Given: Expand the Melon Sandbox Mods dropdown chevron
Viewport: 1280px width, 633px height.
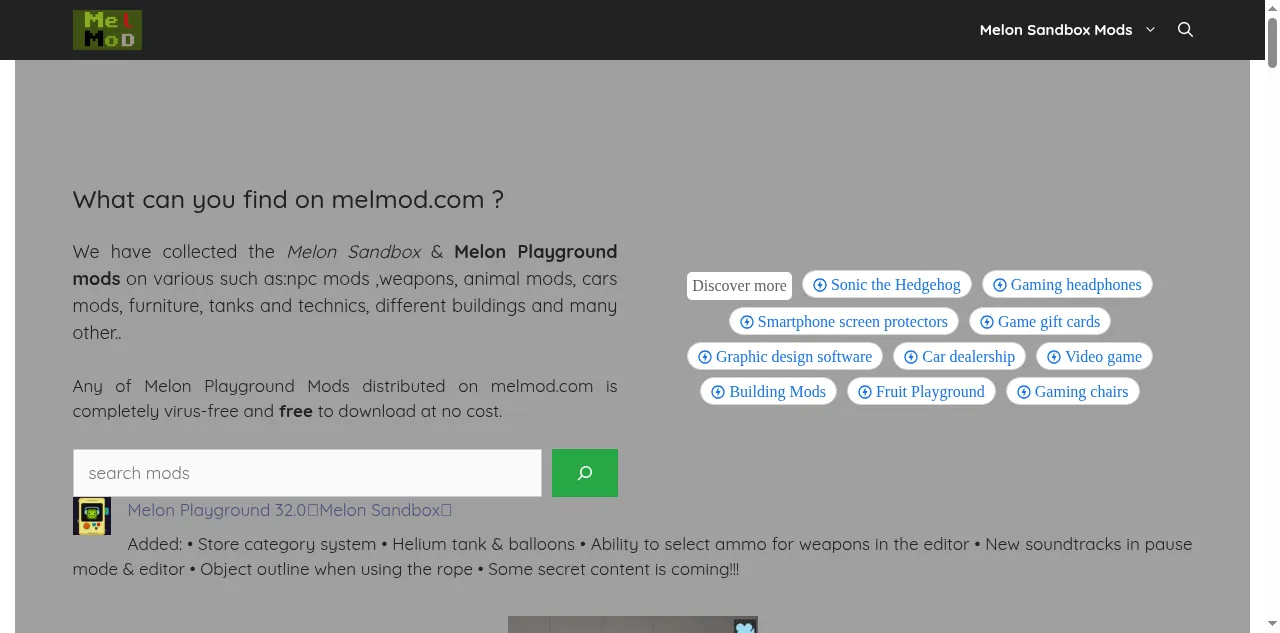Looking at the screenshot, I should pos(1150,30).
